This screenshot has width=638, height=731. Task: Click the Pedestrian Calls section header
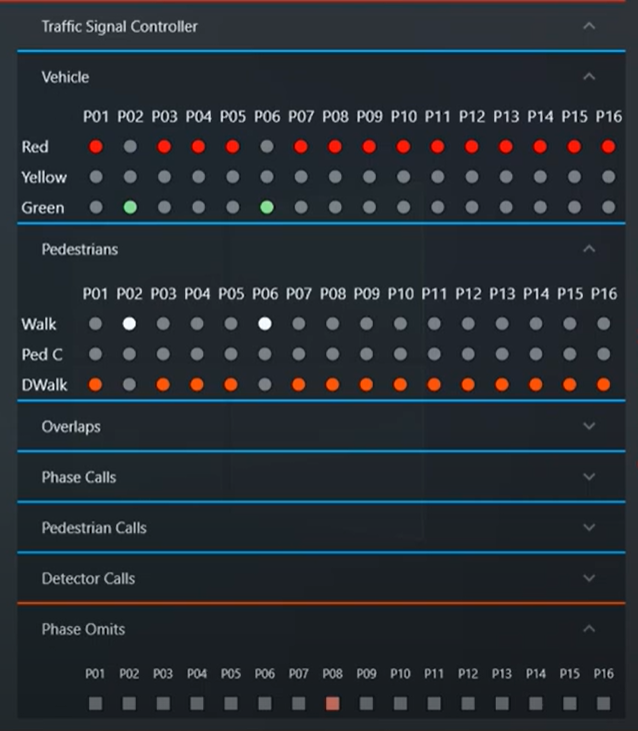[94, 528]
